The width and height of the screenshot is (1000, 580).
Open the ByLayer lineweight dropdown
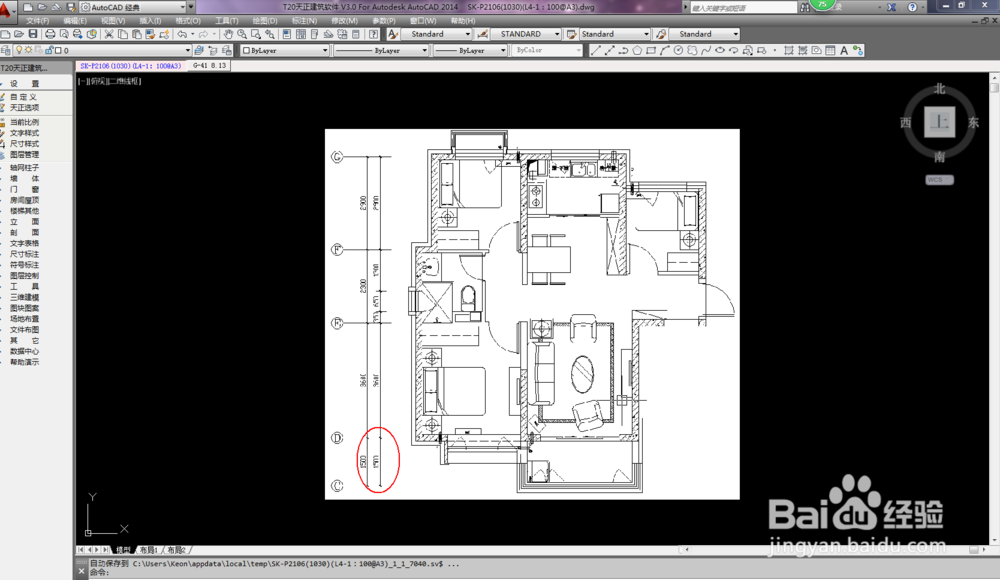(x=471, y=50)
